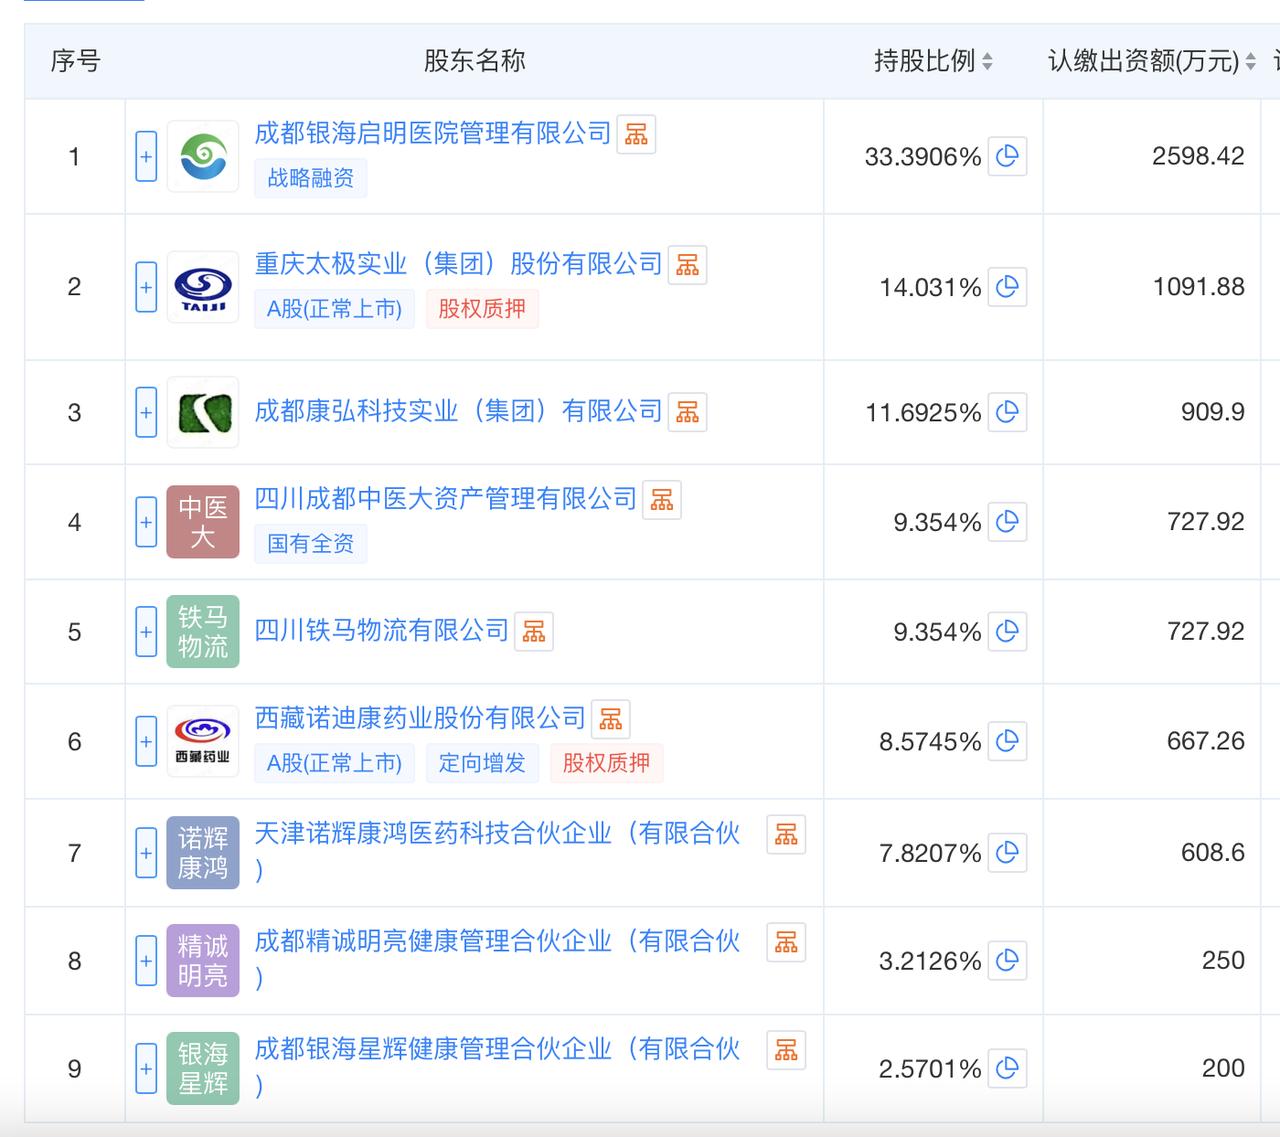Click the 战略融资 tag
Image resolution: width=1280 pixels, height=1137 pixels.
tap(311, 178)
